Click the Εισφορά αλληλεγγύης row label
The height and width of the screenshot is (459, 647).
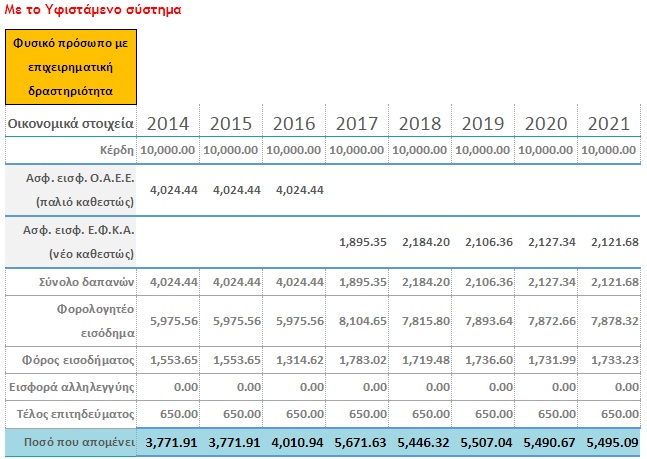pos(72,387)
